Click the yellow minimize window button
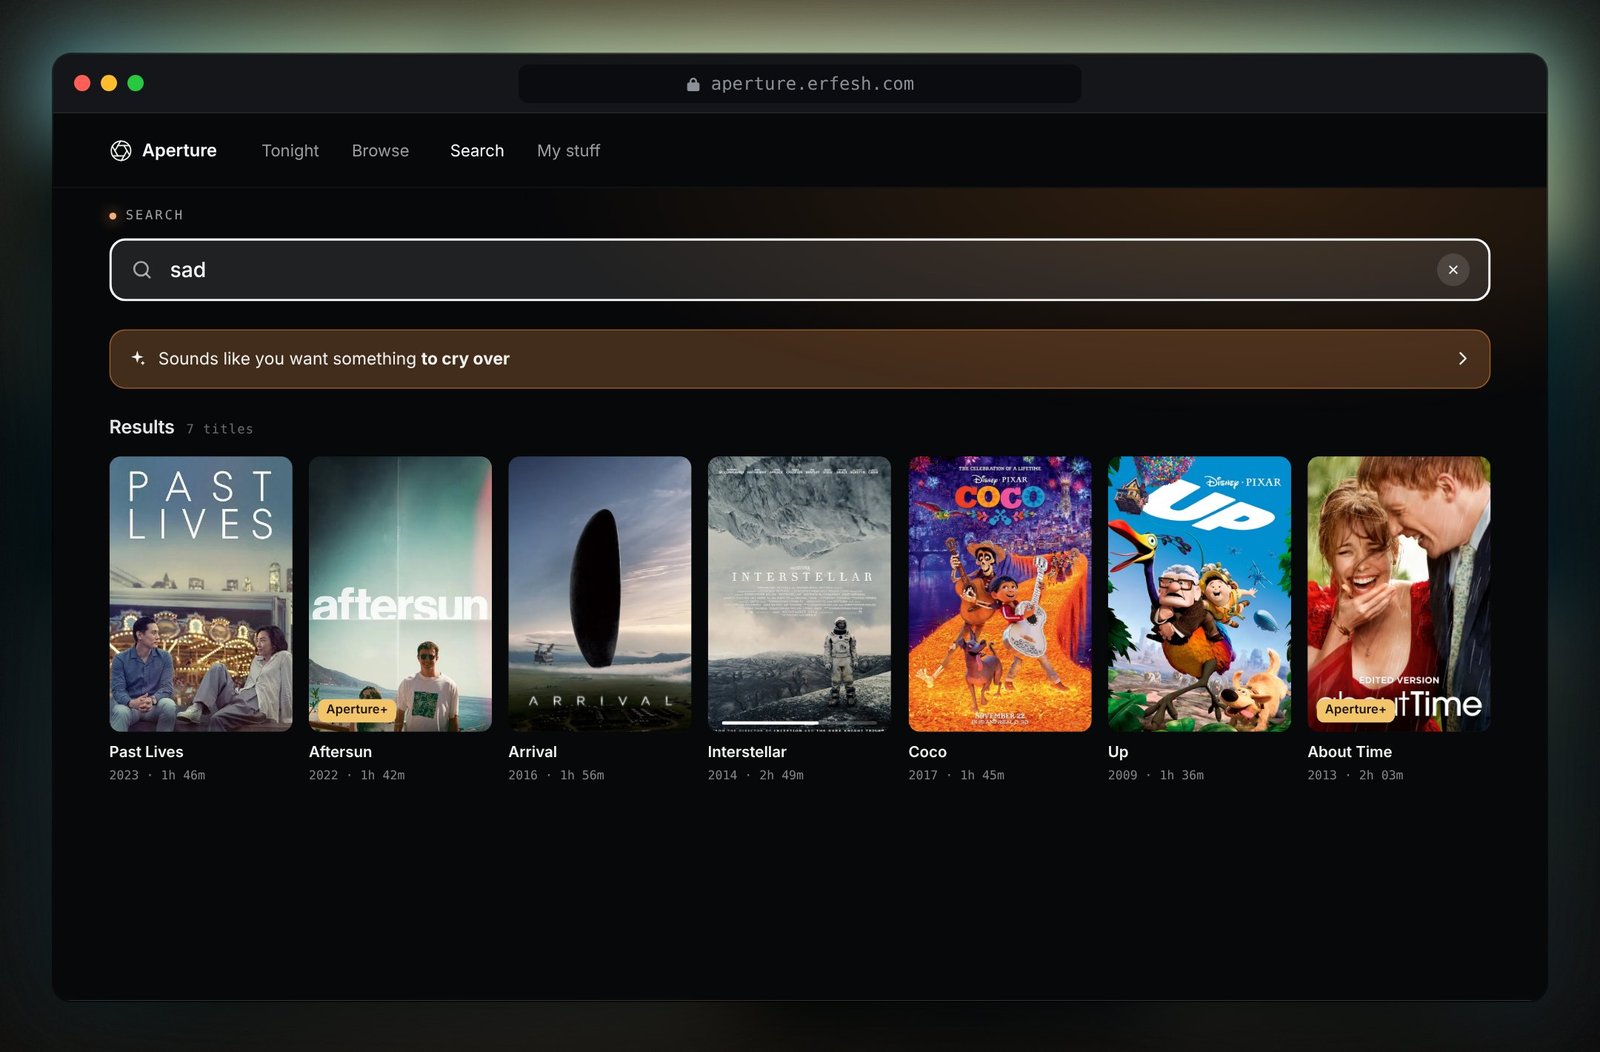This screenshot has width=1600, height=1052. 109,83
